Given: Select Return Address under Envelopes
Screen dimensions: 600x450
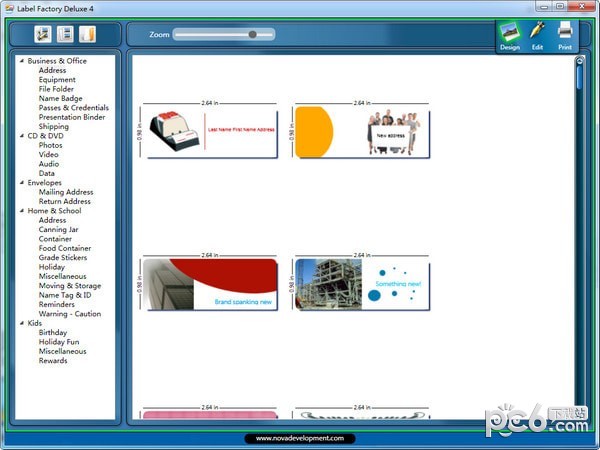Looking at the screenshot, I should (65, 201).
